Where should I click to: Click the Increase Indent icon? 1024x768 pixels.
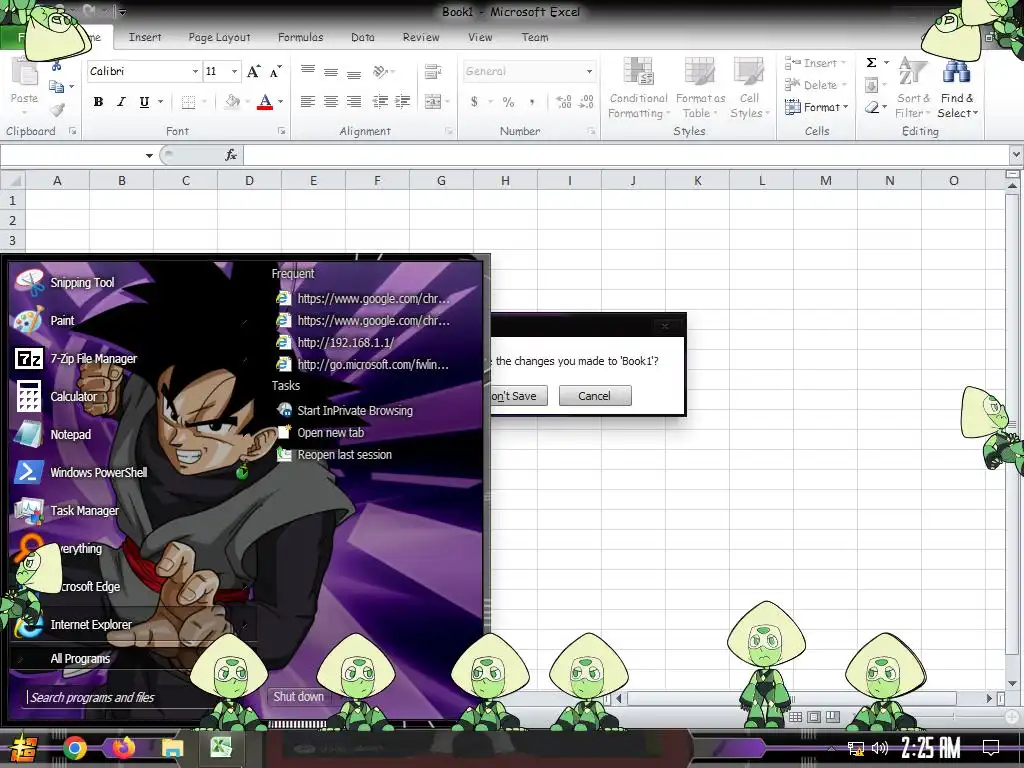pos(402,101)
